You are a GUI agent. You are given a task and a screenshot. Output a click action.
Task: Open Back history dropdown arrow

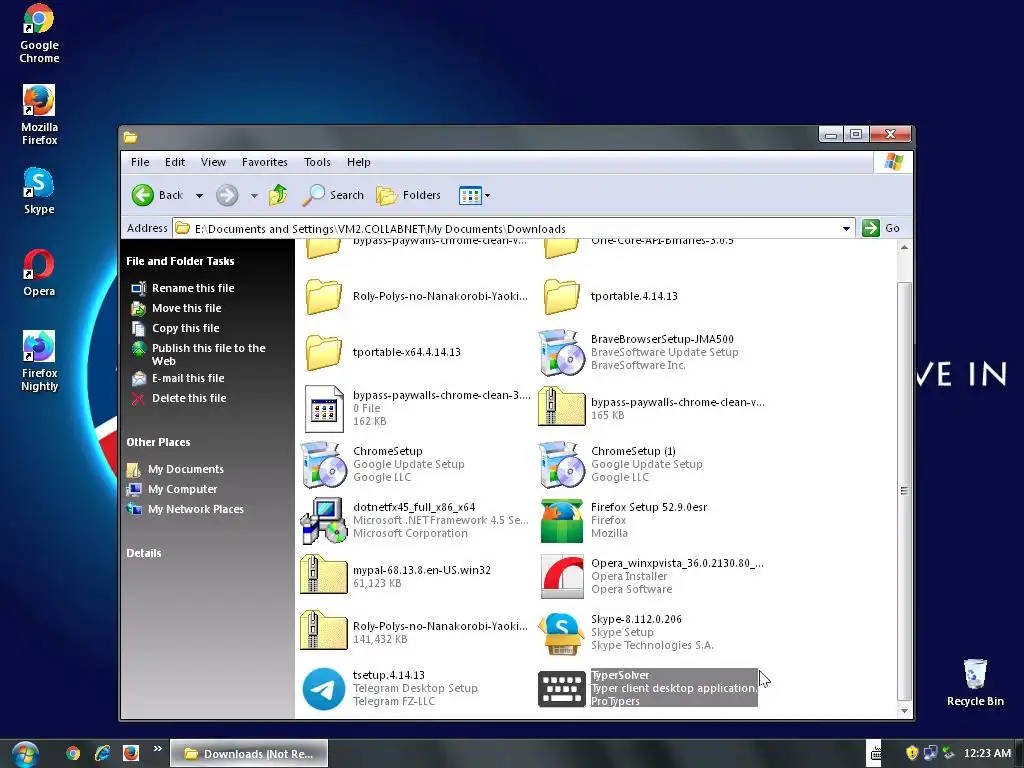199,195
